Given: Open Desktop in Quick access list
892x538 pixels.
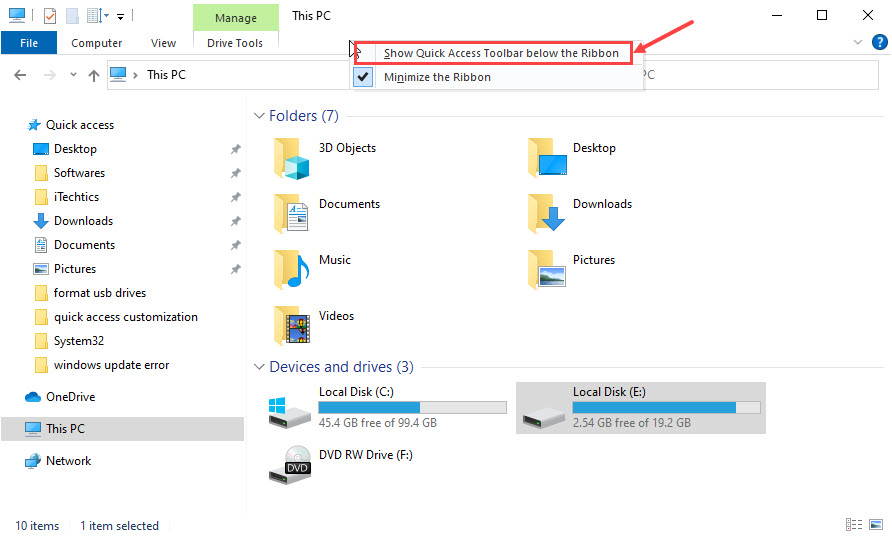Looking at the screenshot, I should 75,148.
